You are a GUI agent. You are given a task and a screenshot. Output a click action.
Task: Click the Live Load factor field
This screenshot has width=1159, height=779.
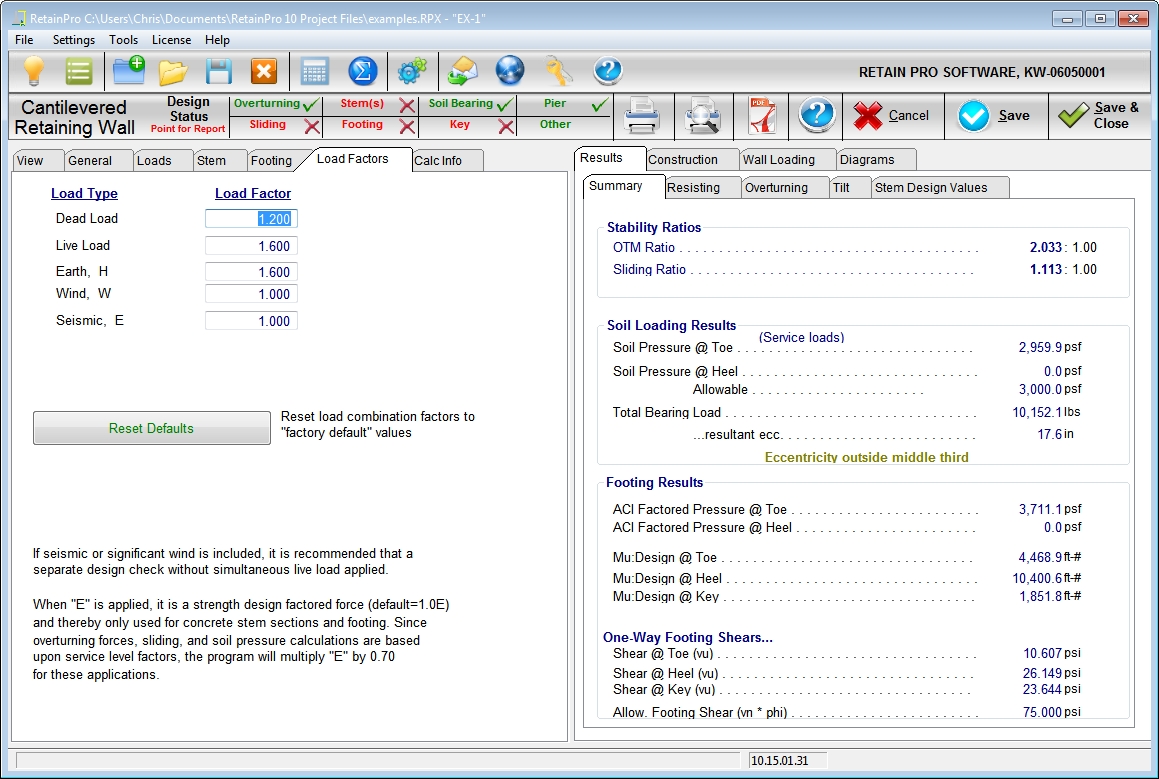click(251, 246)
